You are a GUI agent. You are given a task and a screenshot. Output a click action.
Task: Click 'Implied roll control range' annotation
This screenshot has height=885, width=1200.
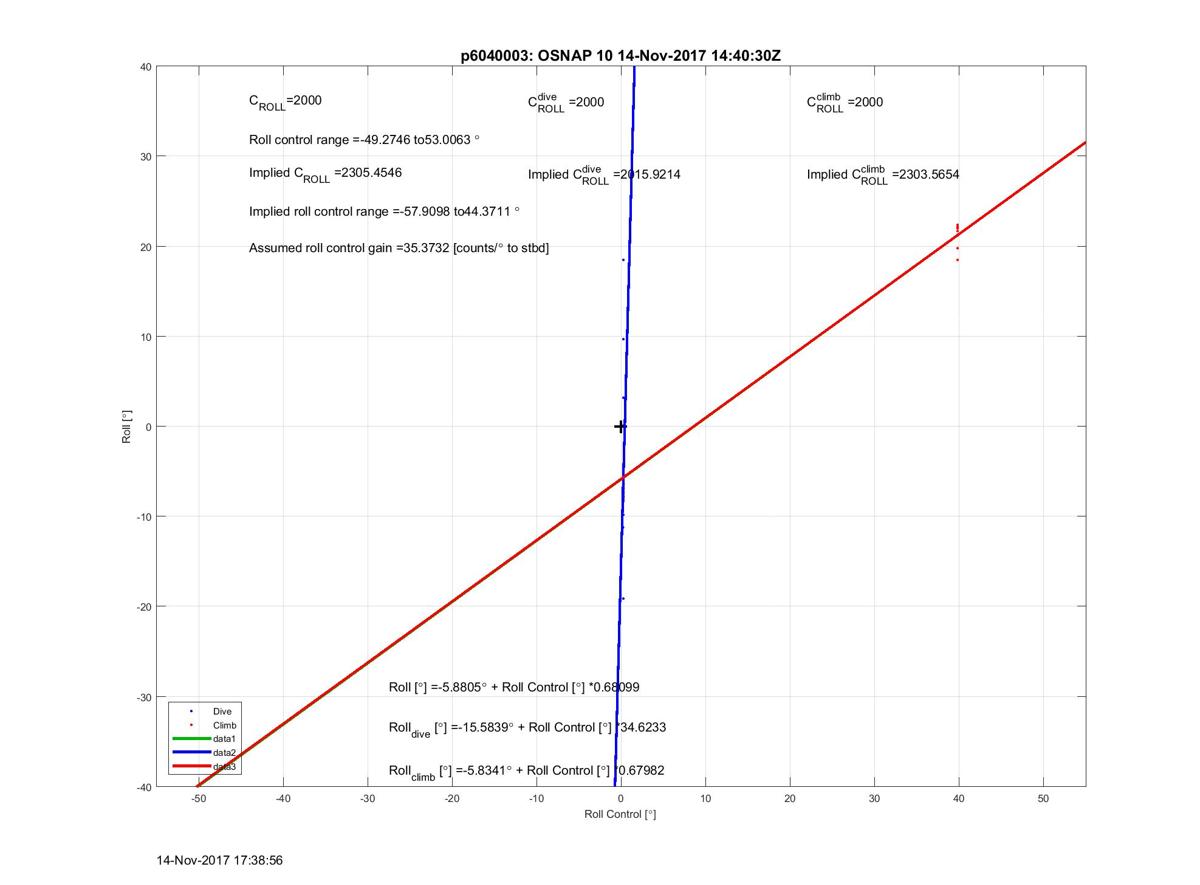(384, 211)
